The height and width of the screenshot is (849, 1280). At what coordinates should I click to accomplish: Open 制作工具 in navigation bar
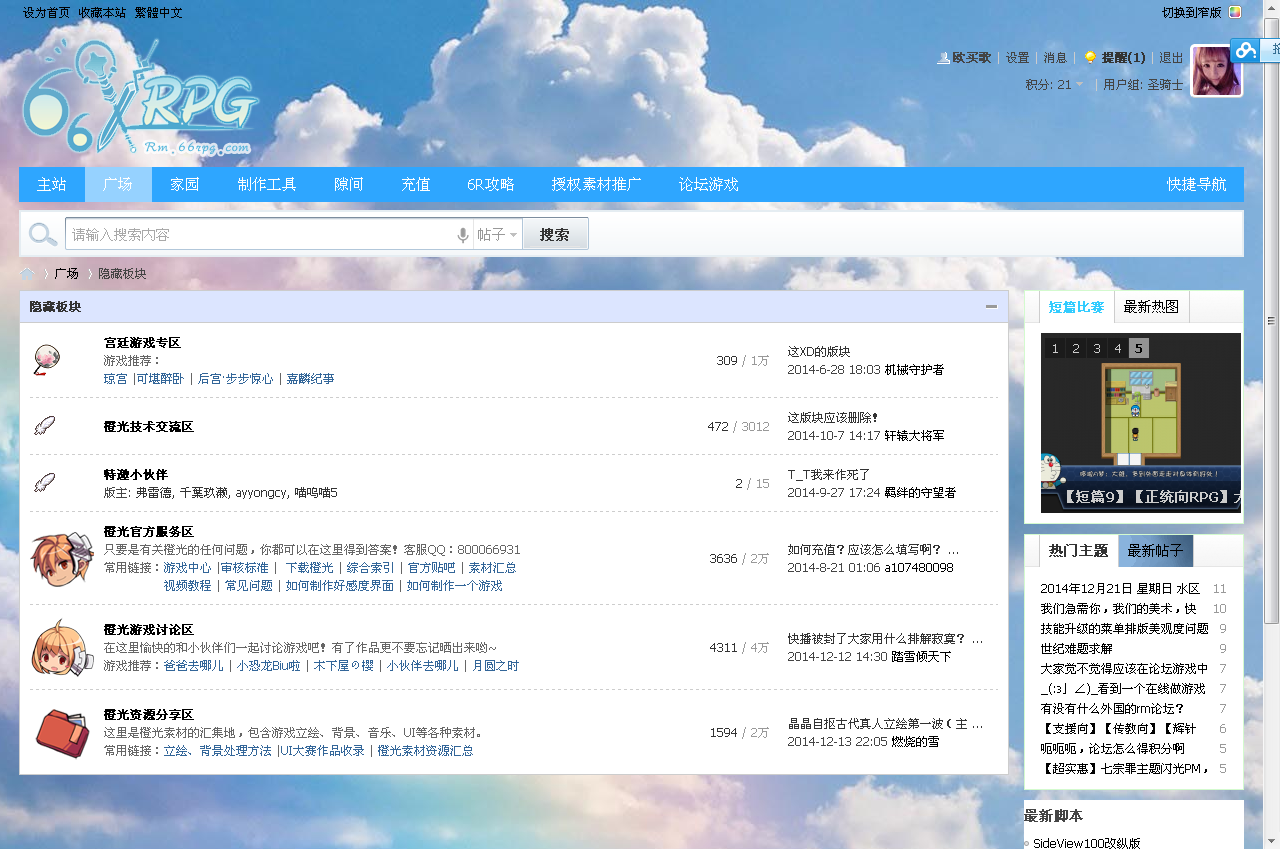tap(267, 185)
